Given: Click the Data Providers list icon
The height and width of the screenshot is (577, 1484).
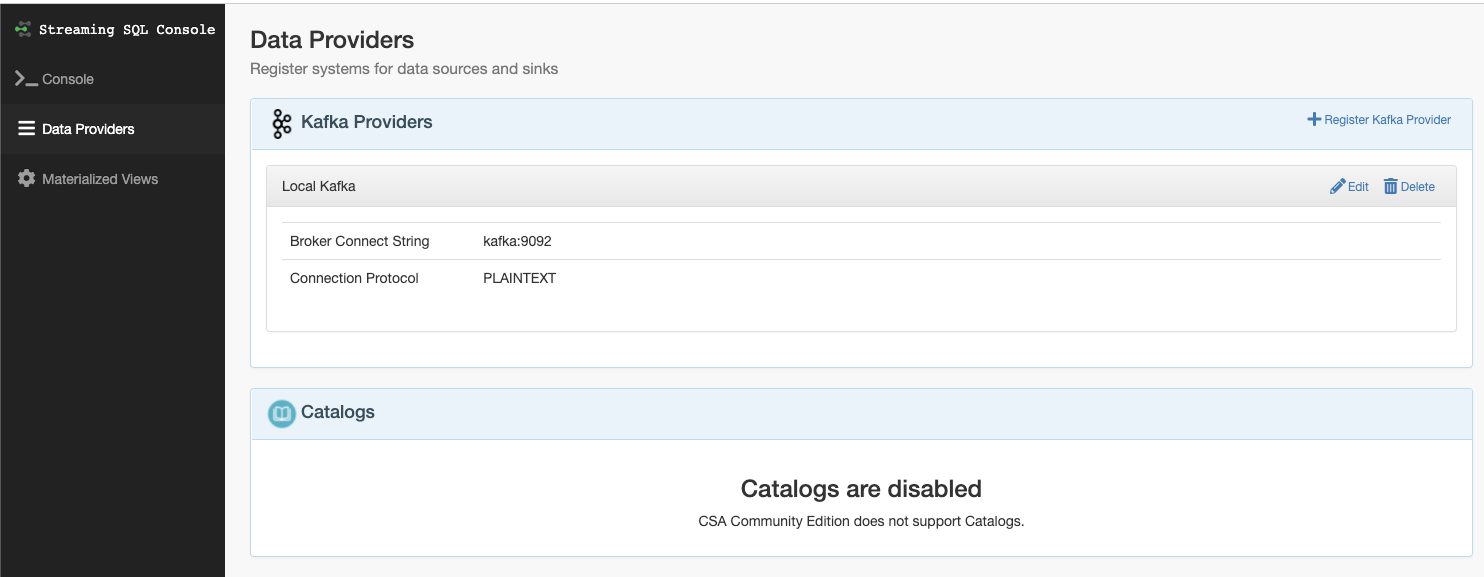Looking at the screenshot, I should [27, 129].
